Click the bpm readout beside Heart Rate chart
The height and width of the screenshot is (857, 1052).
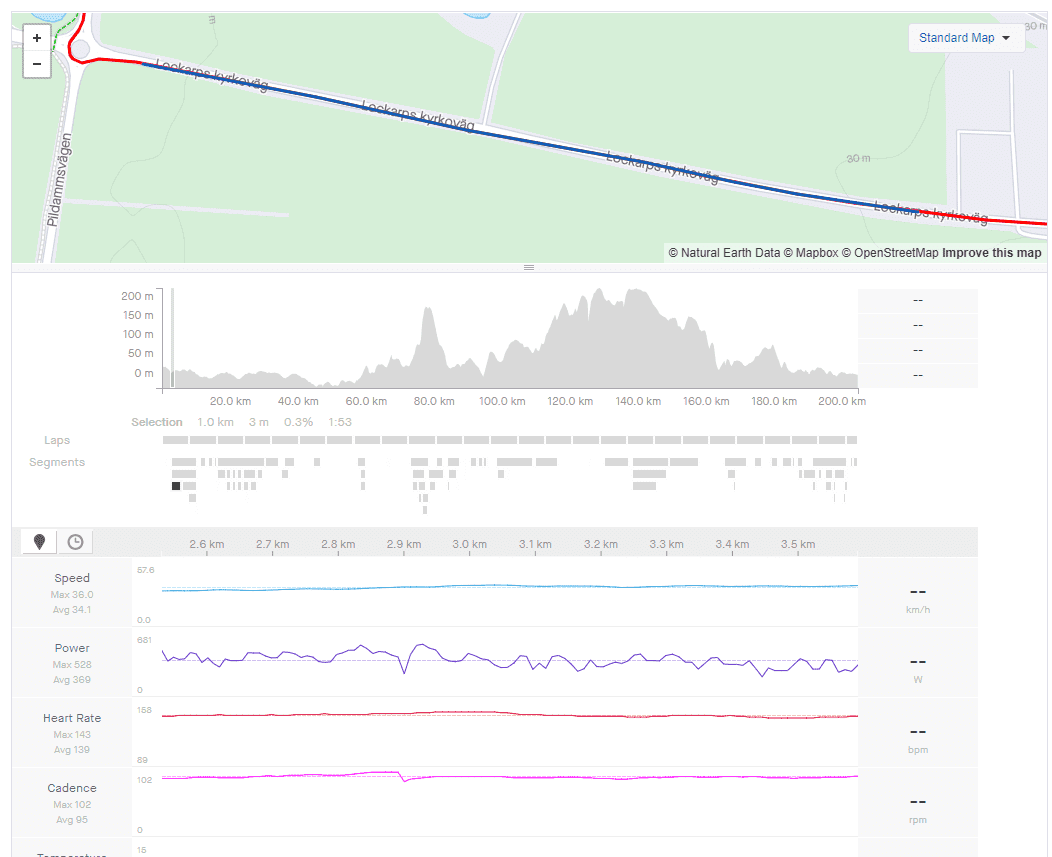pos(918,750)
